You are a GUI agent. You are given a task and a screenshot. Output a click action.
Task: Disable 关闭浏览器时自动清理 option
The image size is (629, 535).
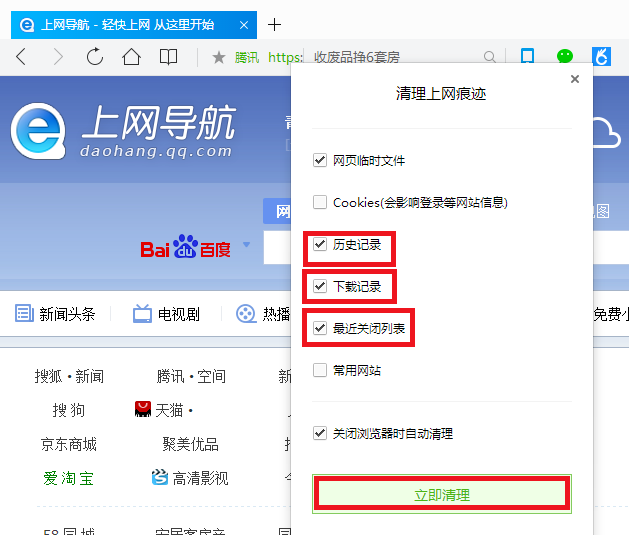pyautogui.click(x=320, y=433)
